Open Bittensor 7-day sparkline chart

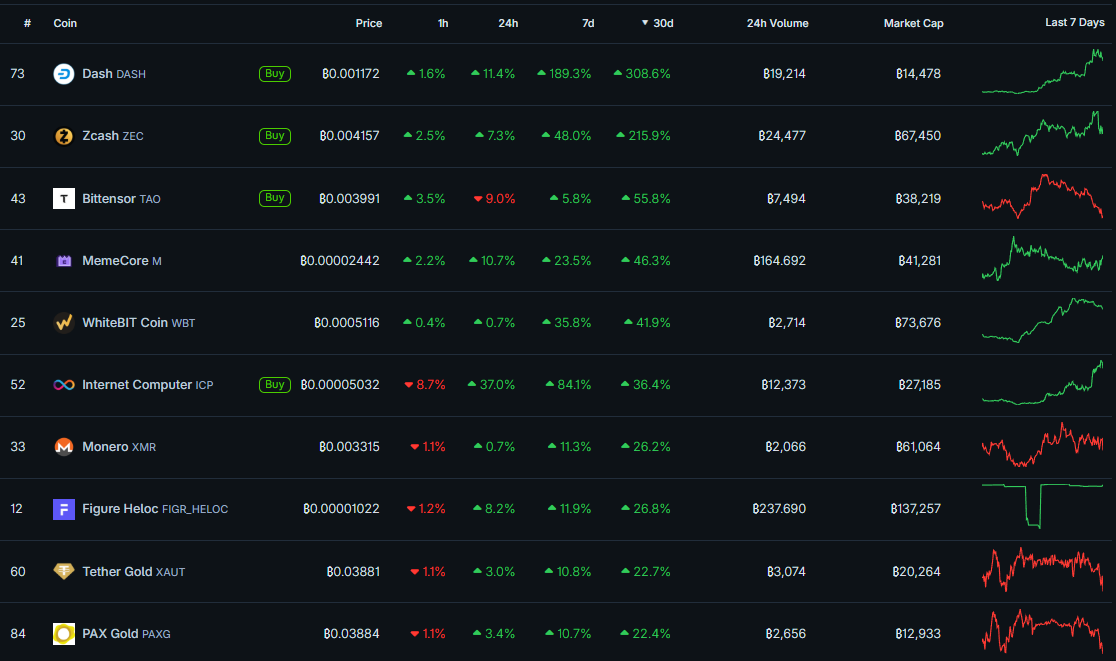(1043, 196)
